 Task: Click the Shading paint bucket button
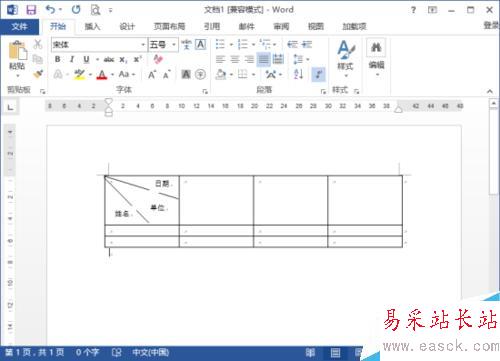(221, 74)
